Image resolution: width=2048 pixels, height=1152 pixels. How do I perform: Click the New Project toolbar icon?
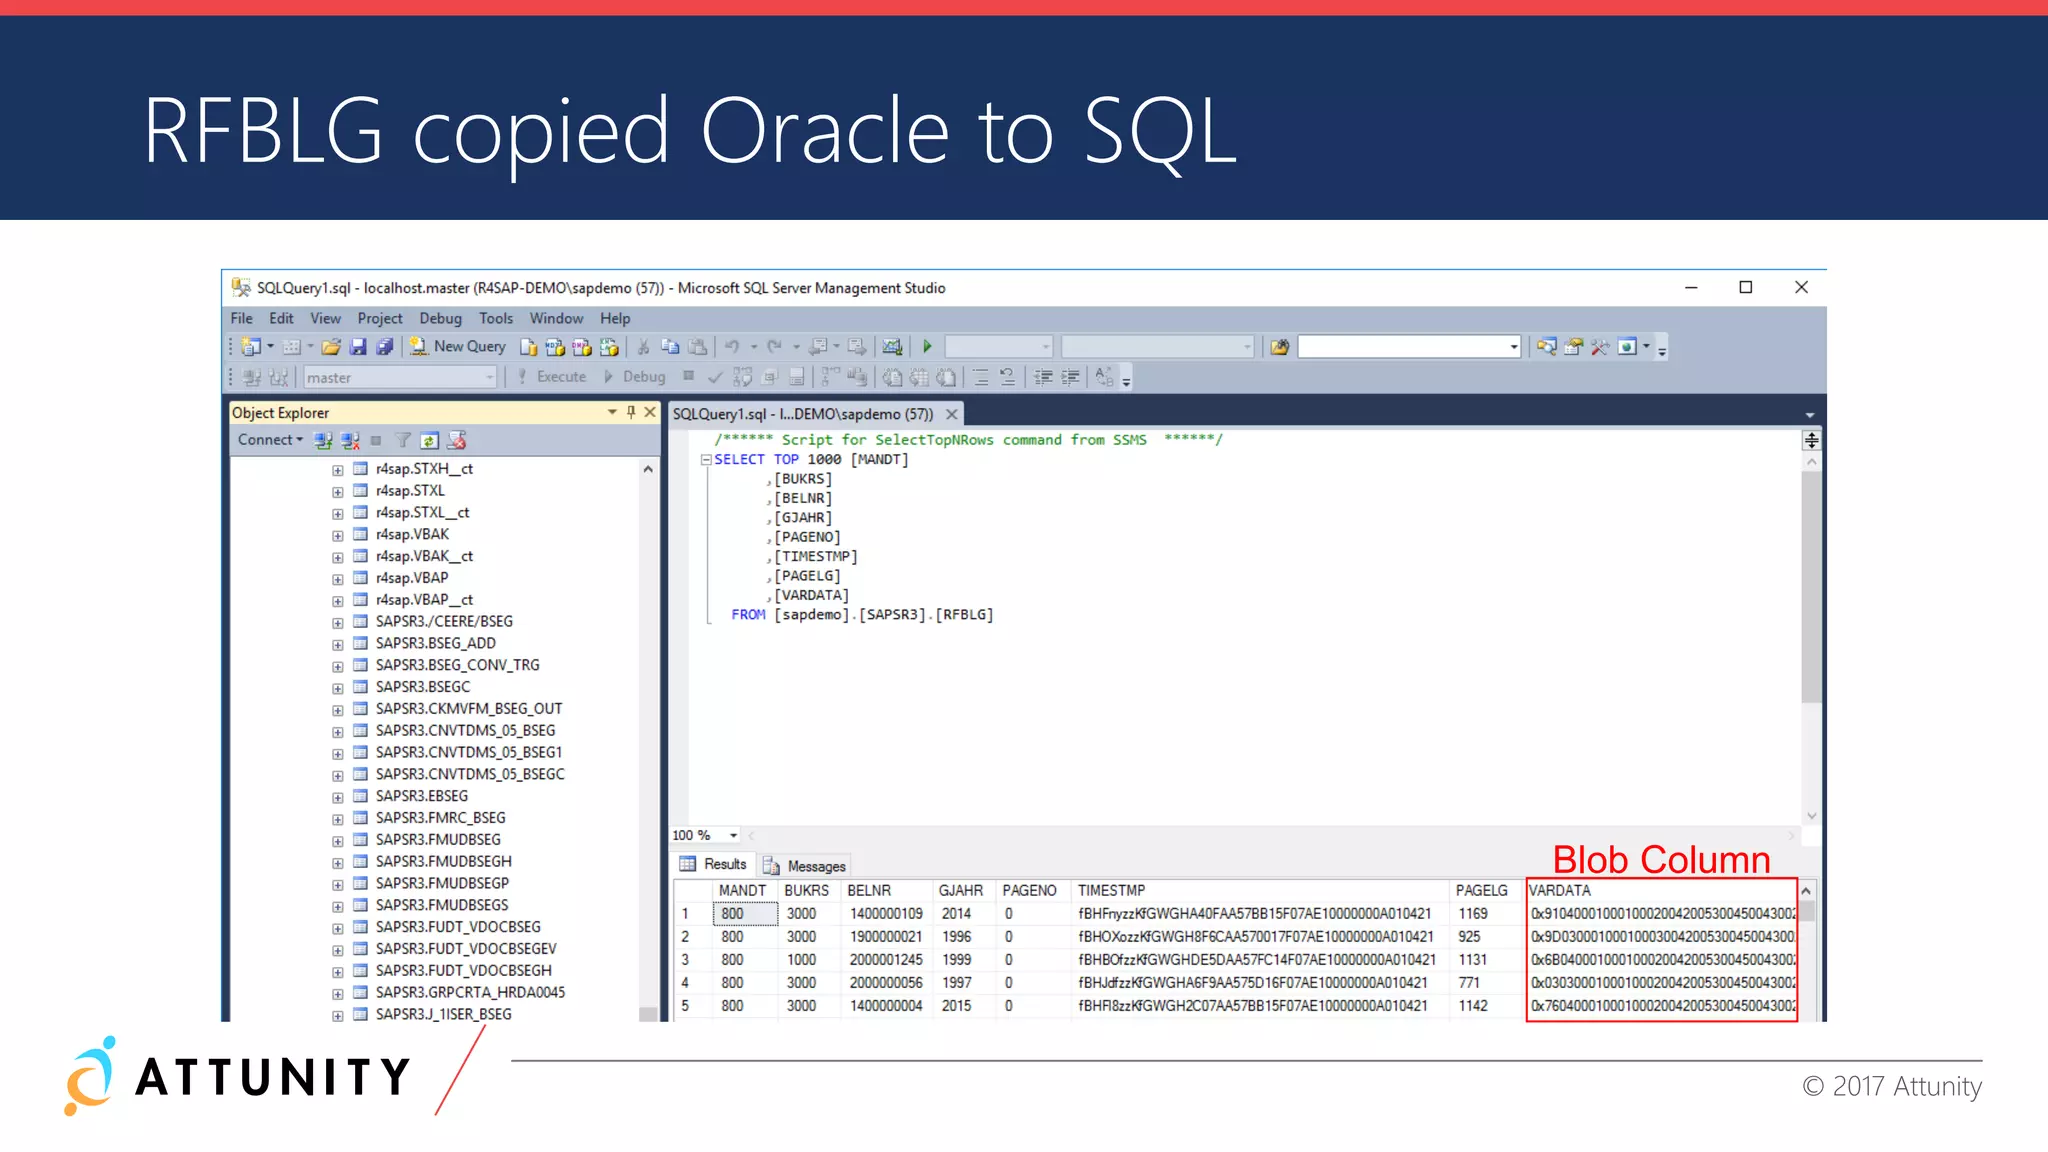click(x=251, y=347)
